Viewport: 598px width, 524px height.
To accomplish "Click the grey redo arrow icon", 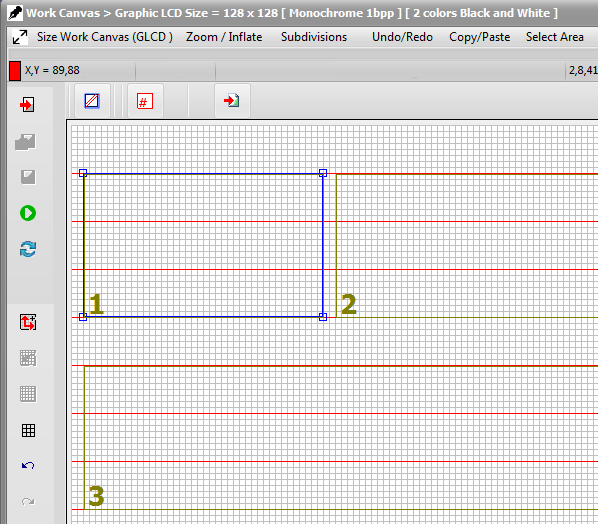I will [x=28, y=501].
